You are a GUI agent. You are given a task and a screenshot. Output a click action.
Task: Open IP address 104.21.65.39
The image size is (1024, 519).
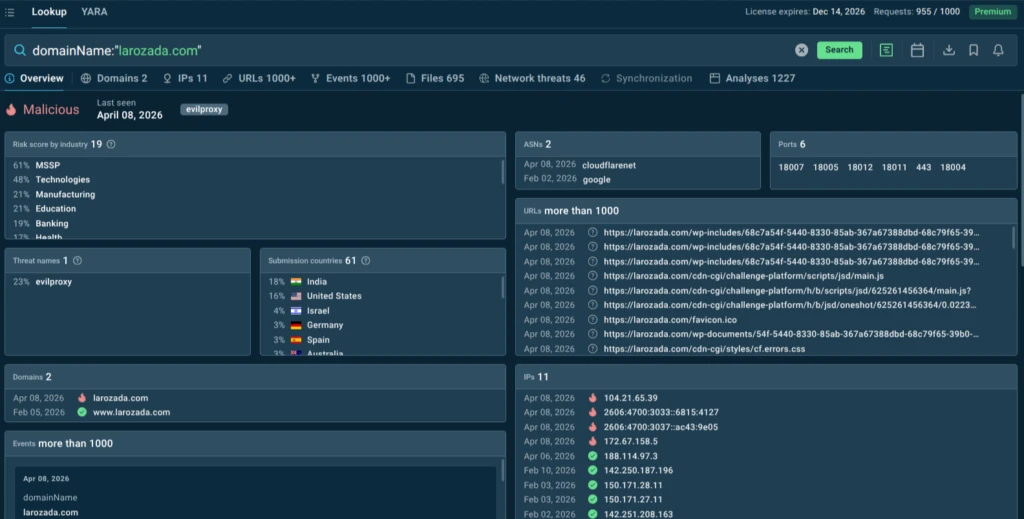[x=630, y=398]
